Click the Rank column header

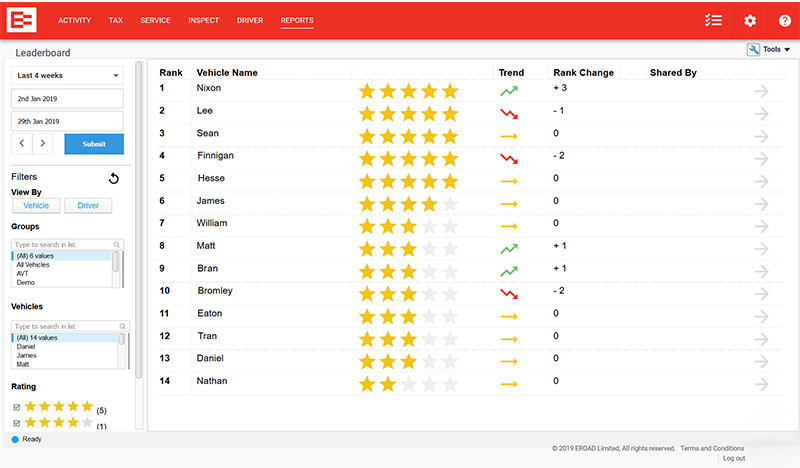coord(171,72)
